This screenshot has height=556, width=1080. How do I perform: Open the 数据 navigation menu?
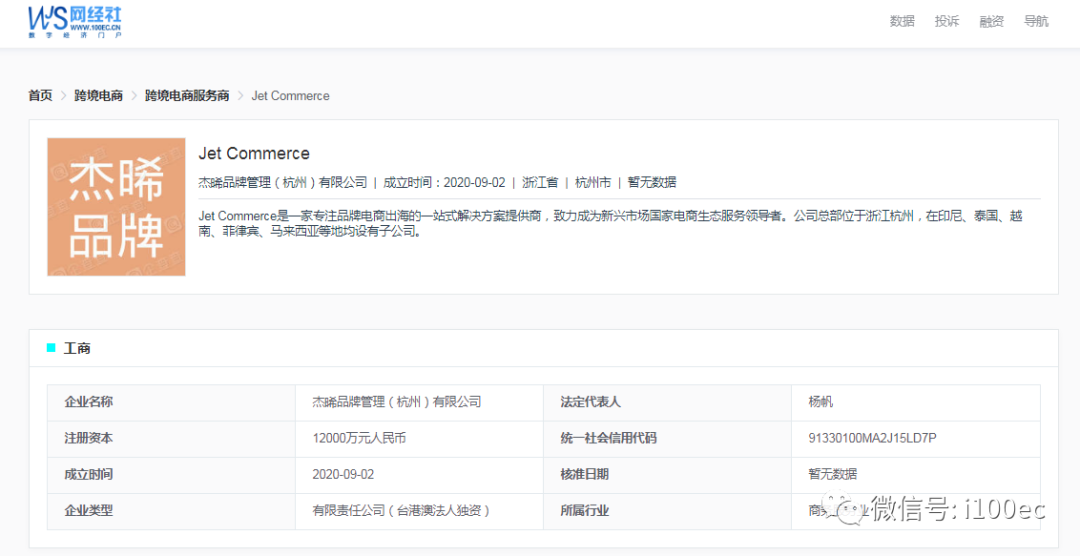[x=902, y=21]
